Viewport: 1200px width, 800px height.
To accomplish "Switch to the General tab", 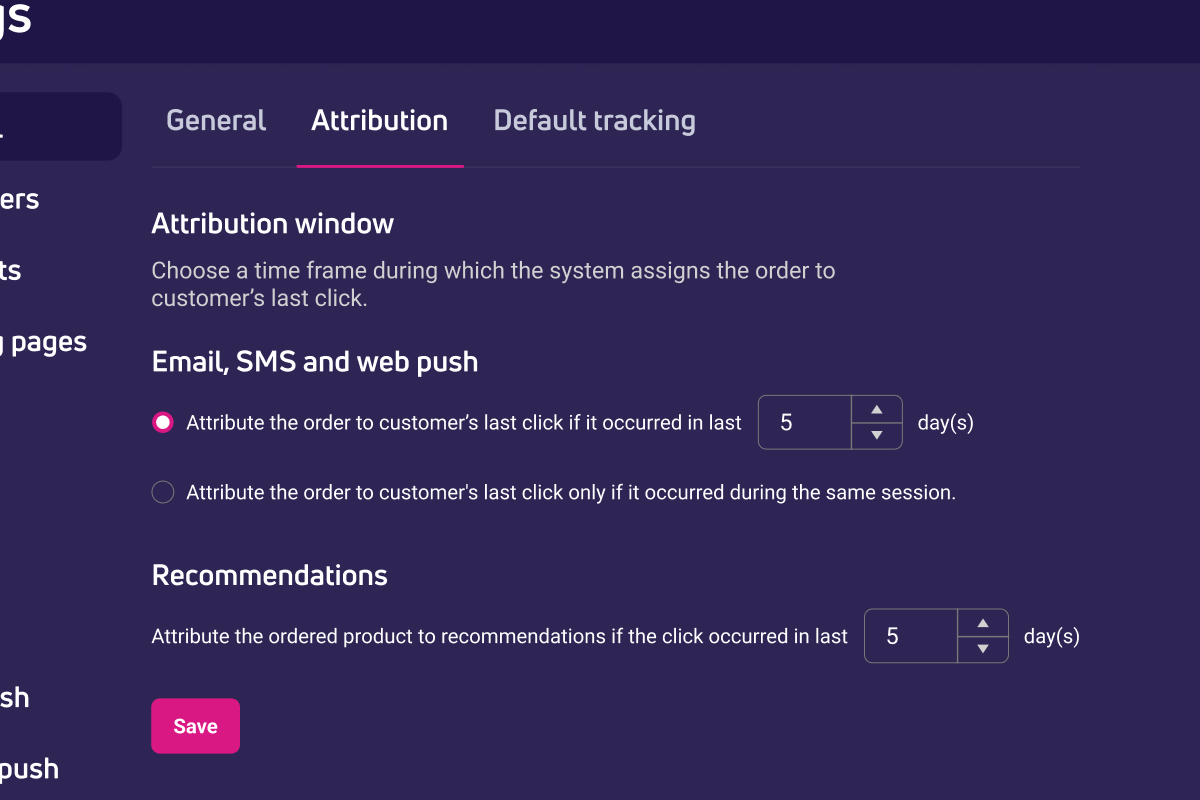I will (216, 120).
